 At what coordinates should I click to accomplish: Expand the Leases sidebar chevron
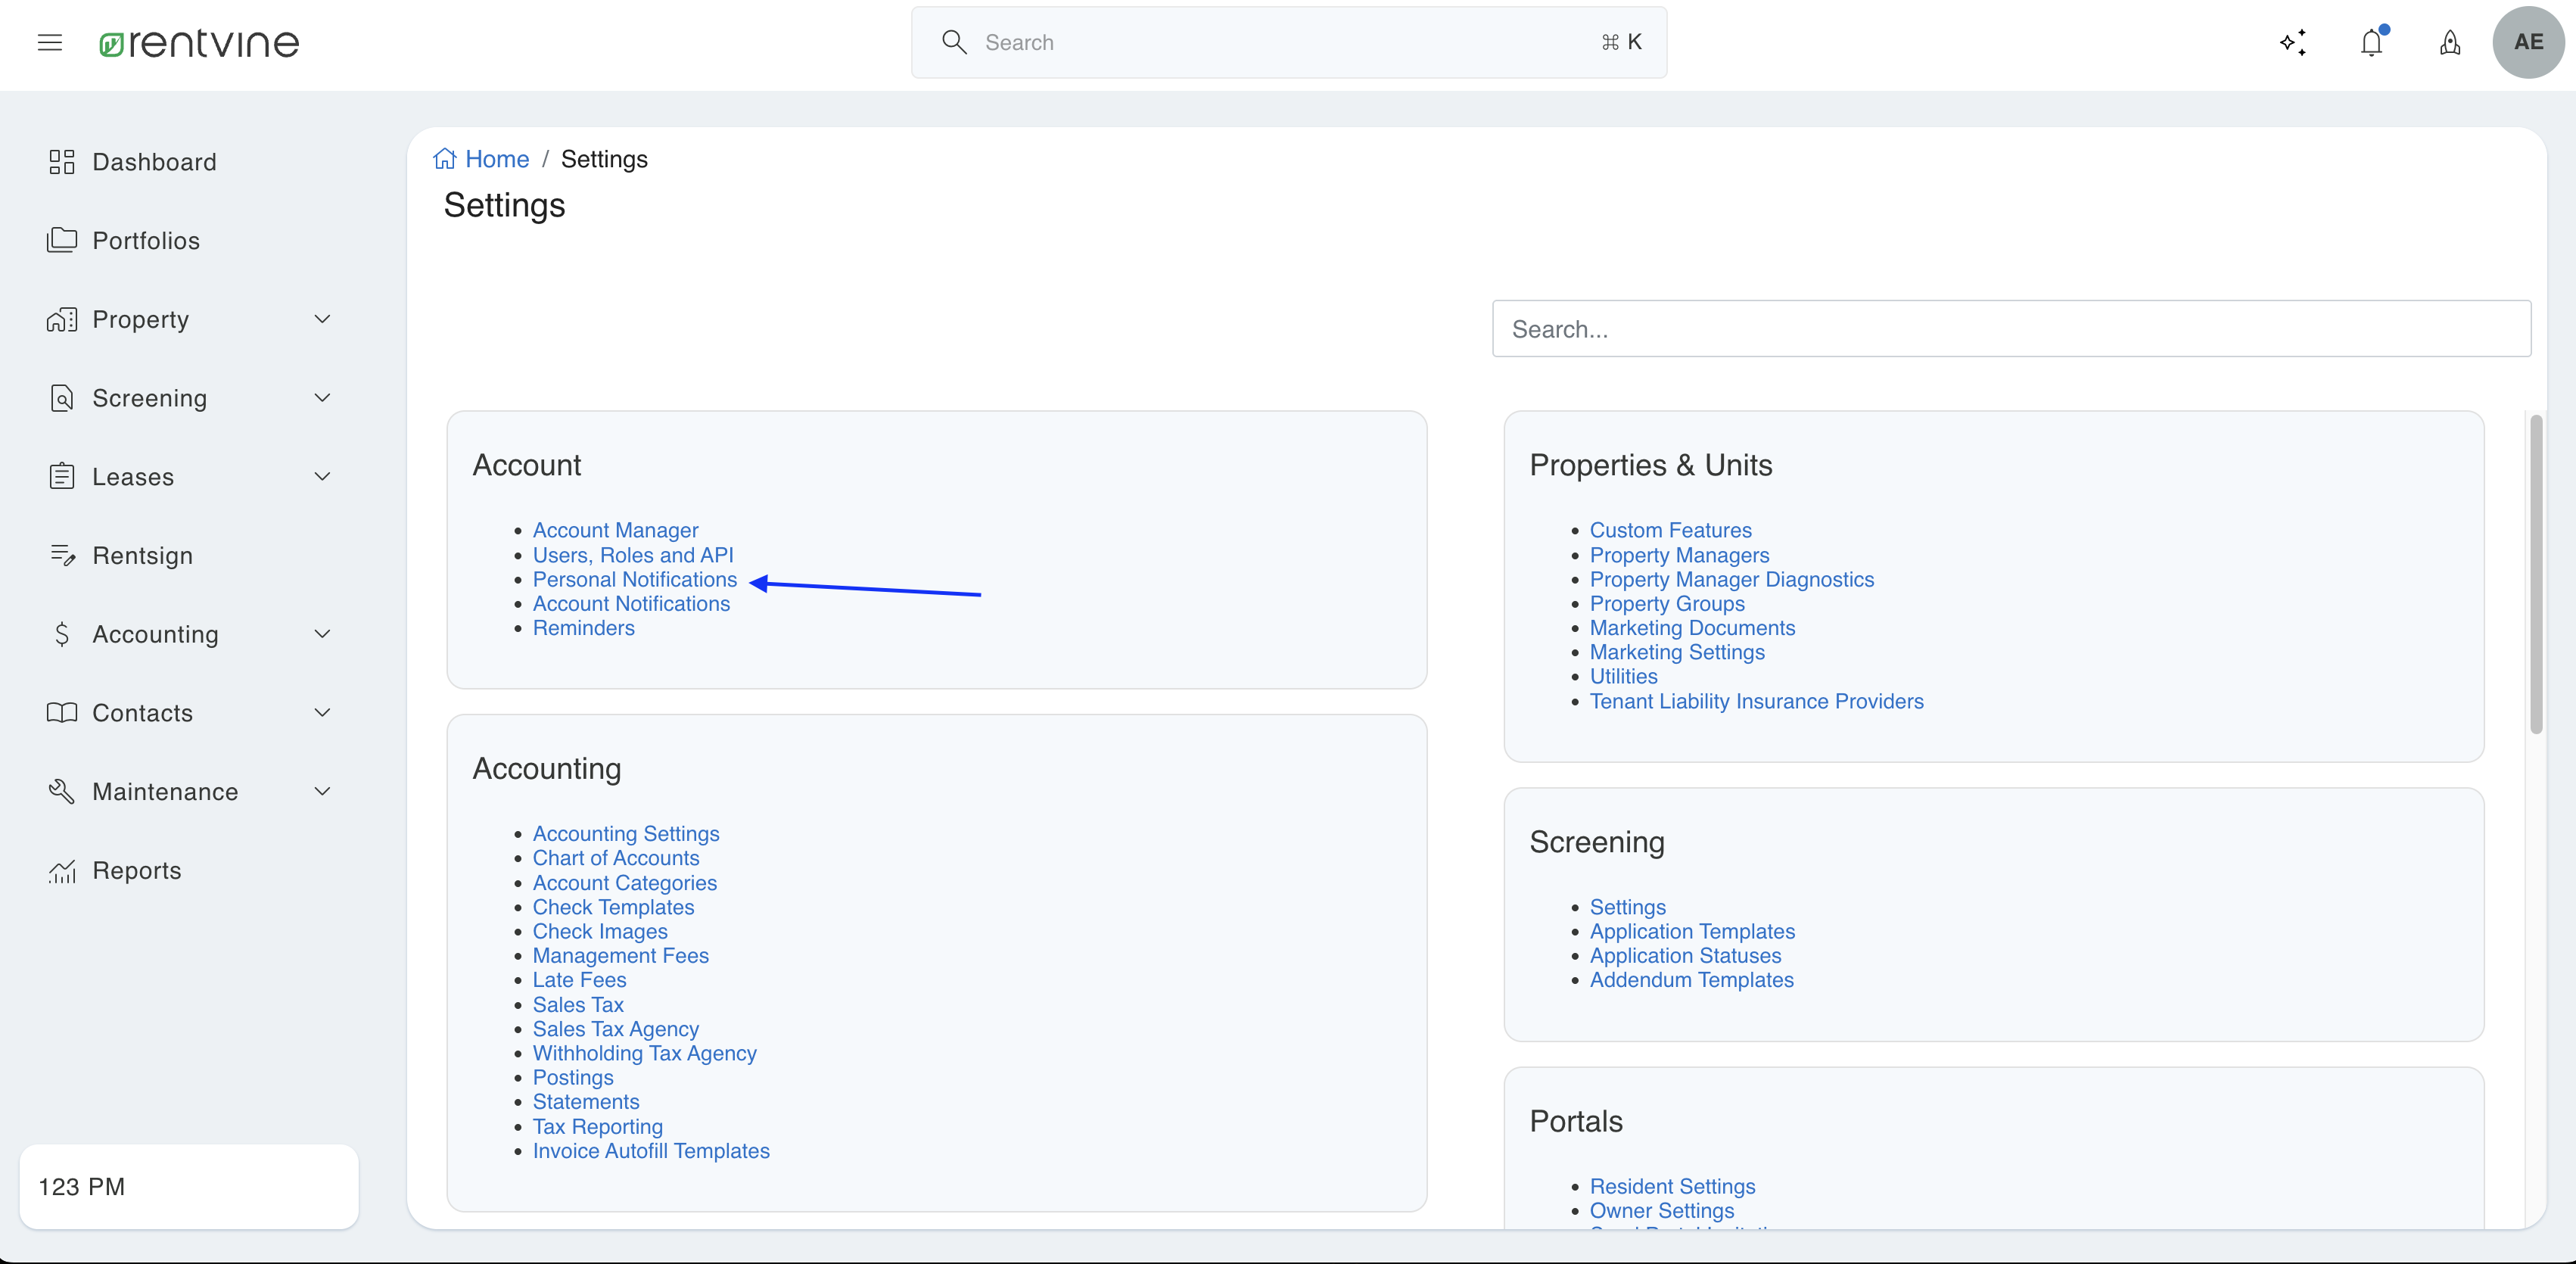tap(322, 476)
